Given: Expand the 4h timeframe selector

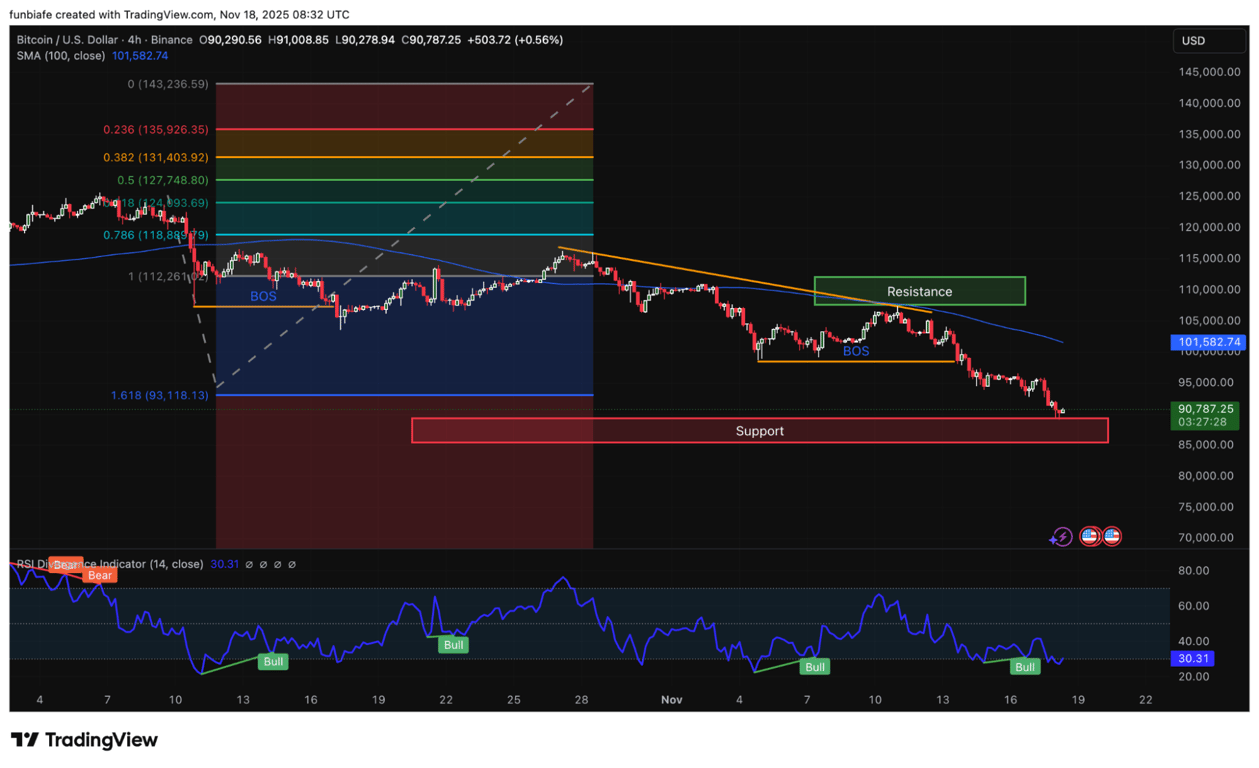Looking at the screenshot, I should coord(134,40).
